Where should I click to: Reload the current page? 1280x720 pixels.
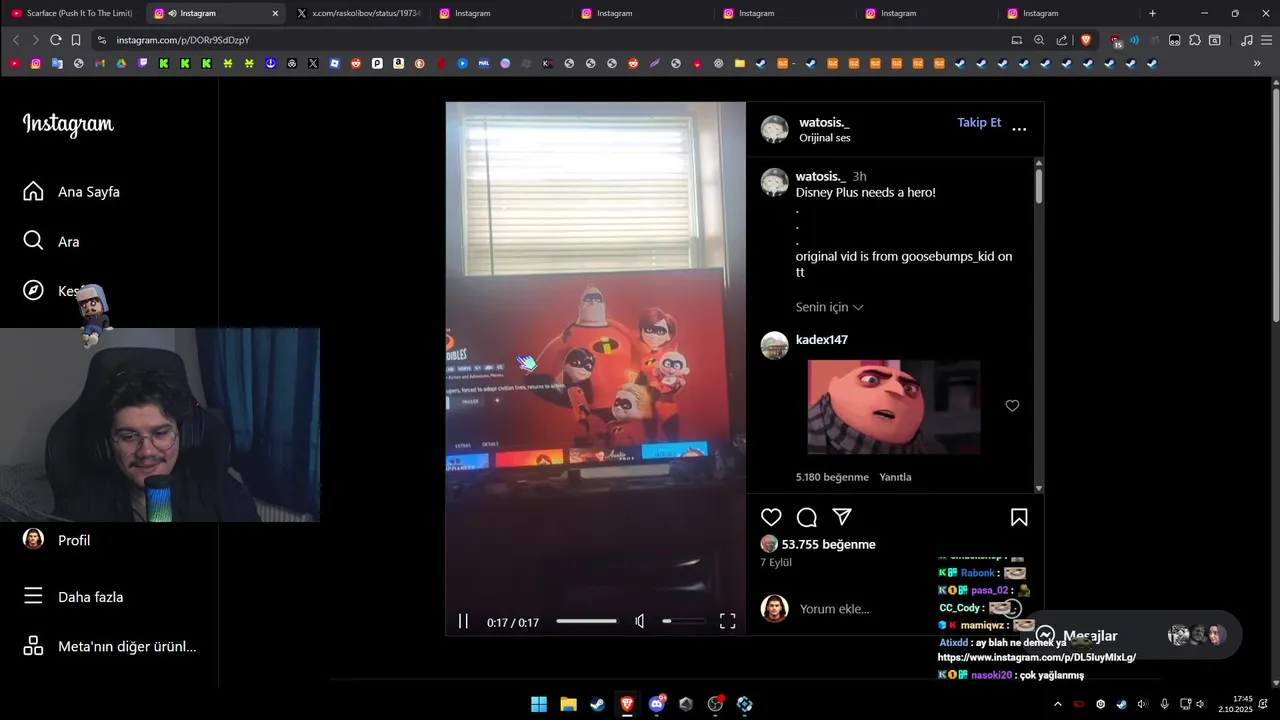pos(56,40)
